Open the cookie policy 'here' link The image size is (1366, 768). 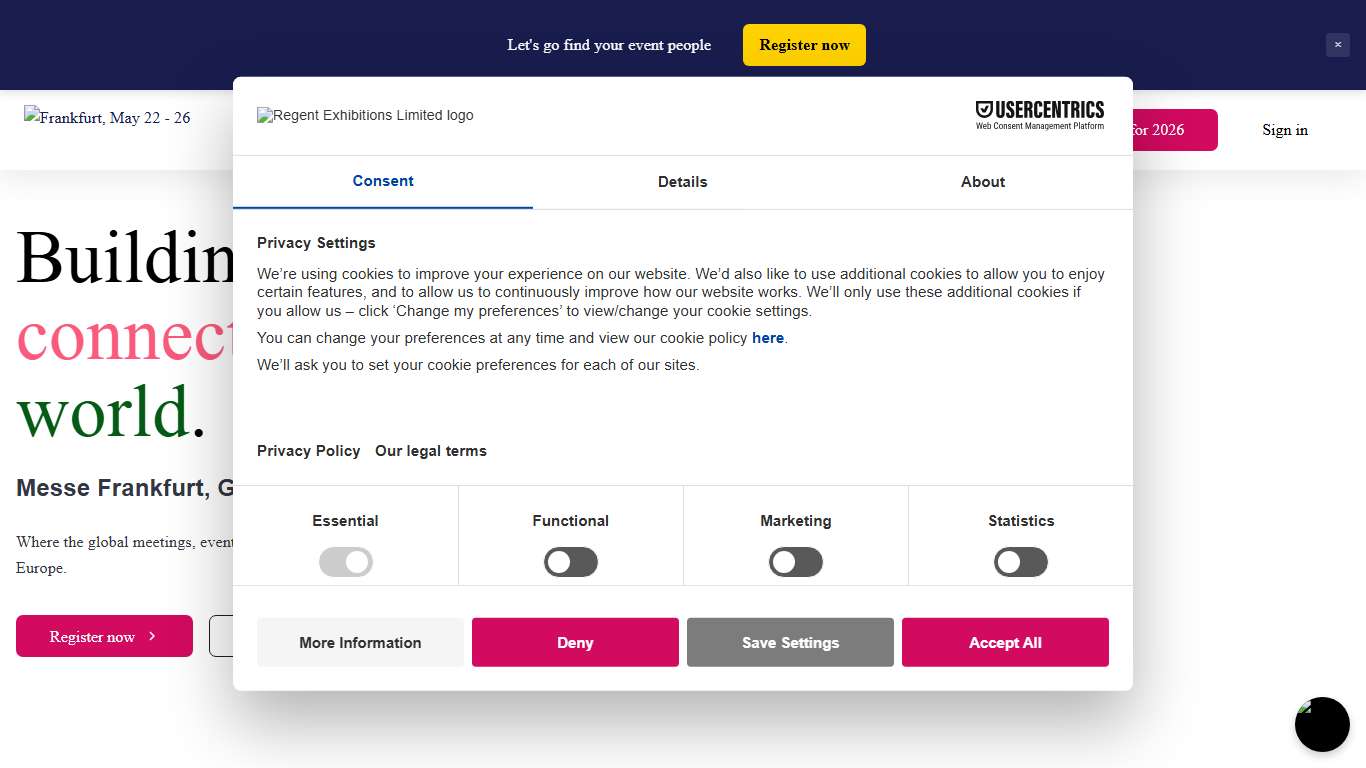tap(768, 338)
